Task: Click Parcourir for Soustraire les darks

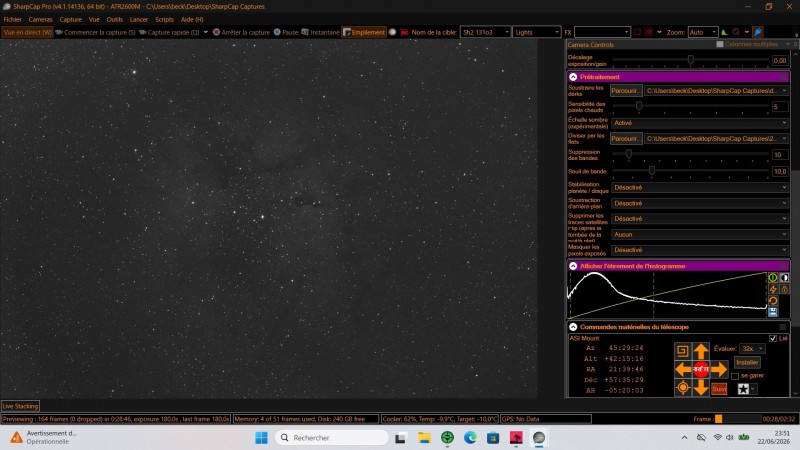Action: tap(626, 91)
